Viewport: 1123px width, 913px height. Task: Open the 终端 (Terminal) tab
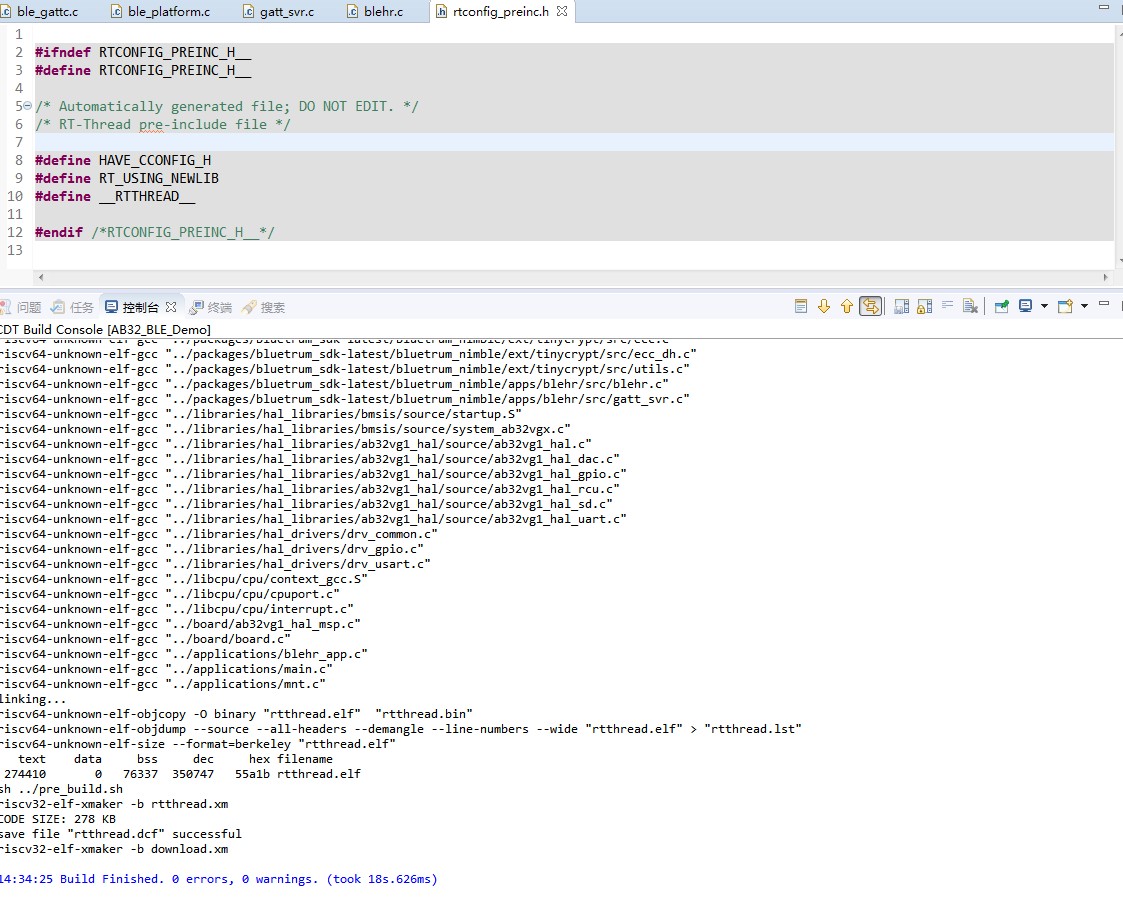pyautogui.click(x=211, y=307)
